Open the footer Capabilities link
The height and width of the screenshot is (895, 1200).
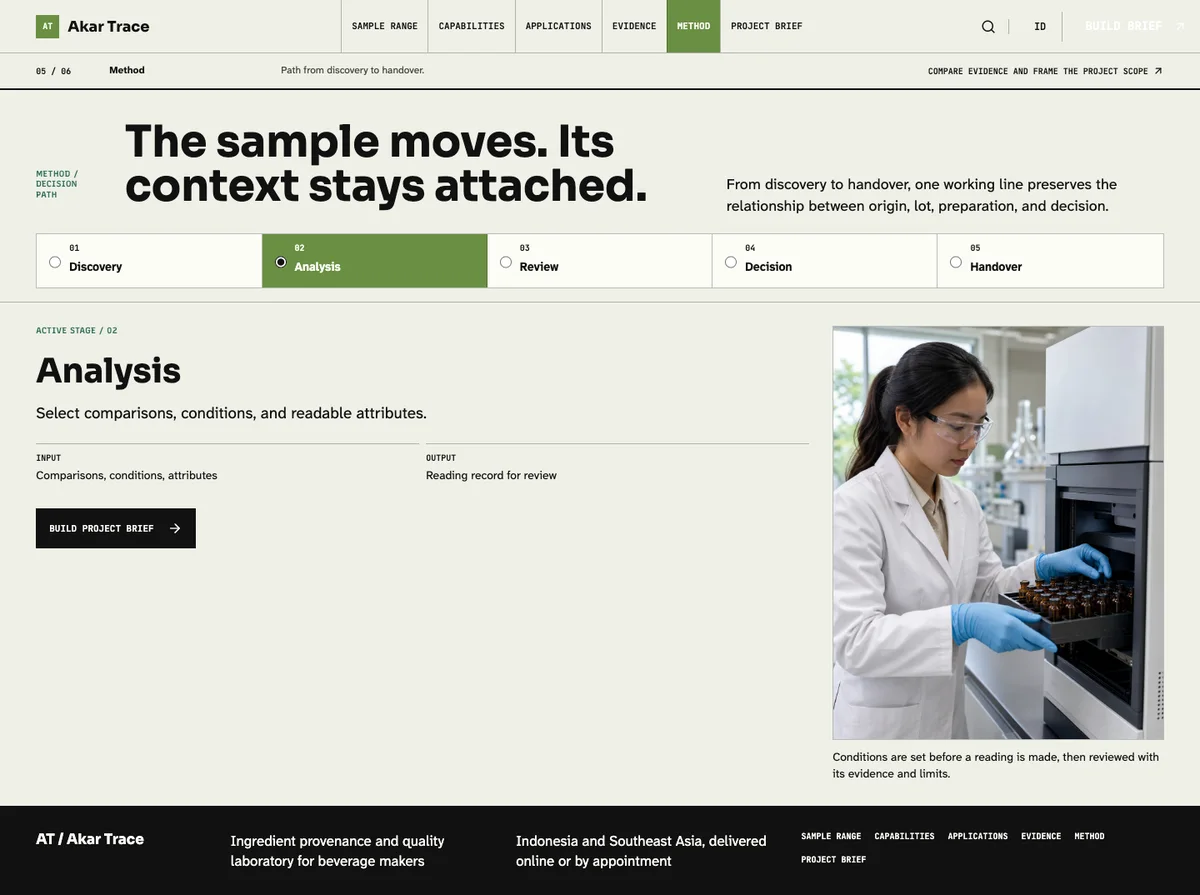[905, 836]
